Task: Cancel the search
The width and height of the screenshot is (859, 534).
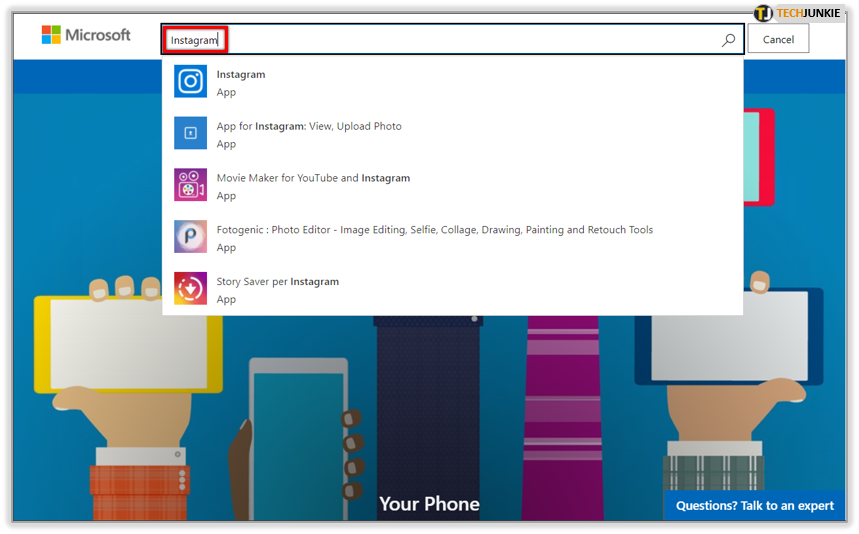Action: coord(778,40)
